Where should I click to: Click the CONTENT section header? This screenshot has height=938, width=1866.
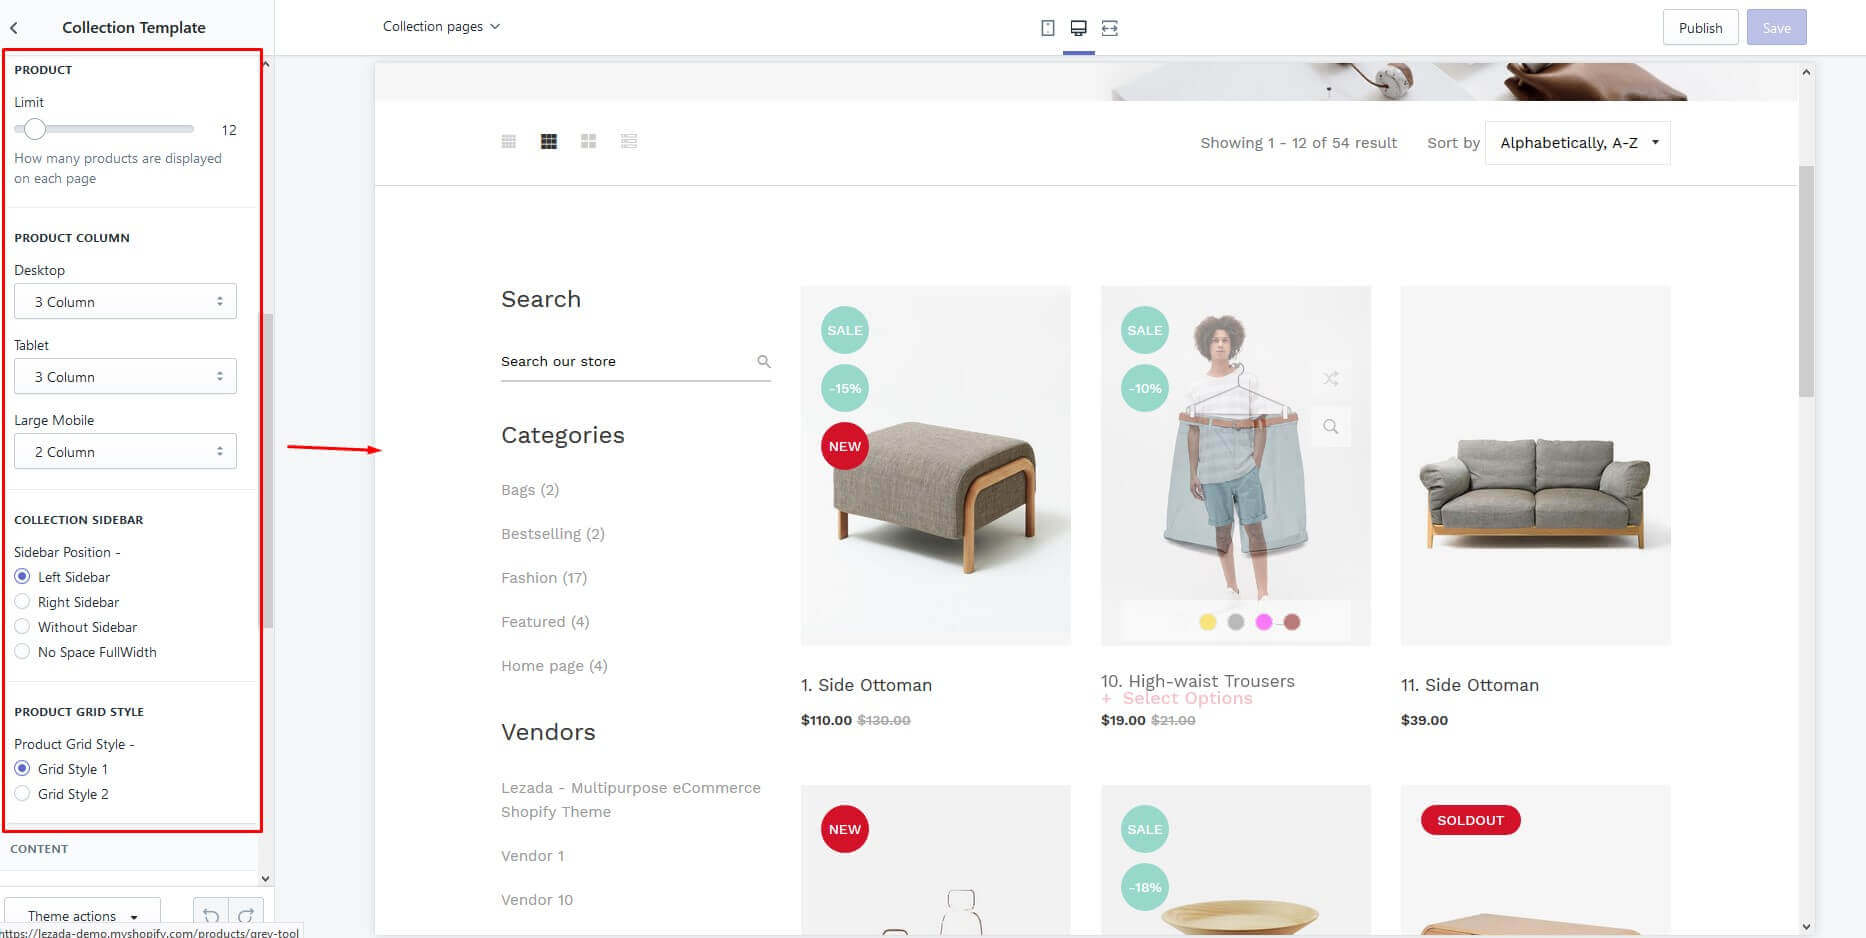point(39,849)
